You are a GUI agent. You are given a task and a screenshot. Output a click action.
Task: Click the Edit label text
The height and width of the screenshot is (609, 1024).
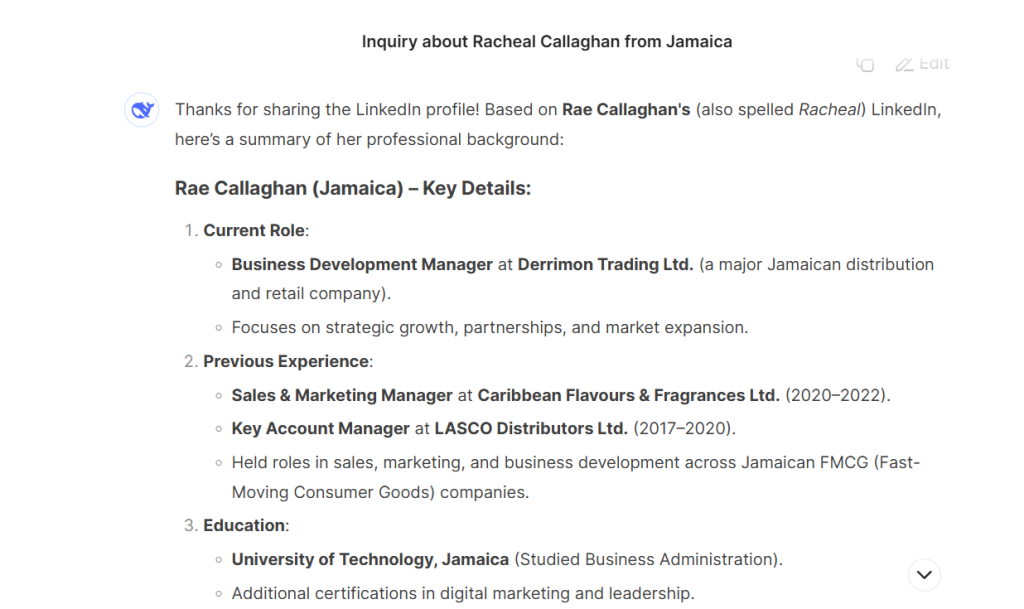pos(934,64)
